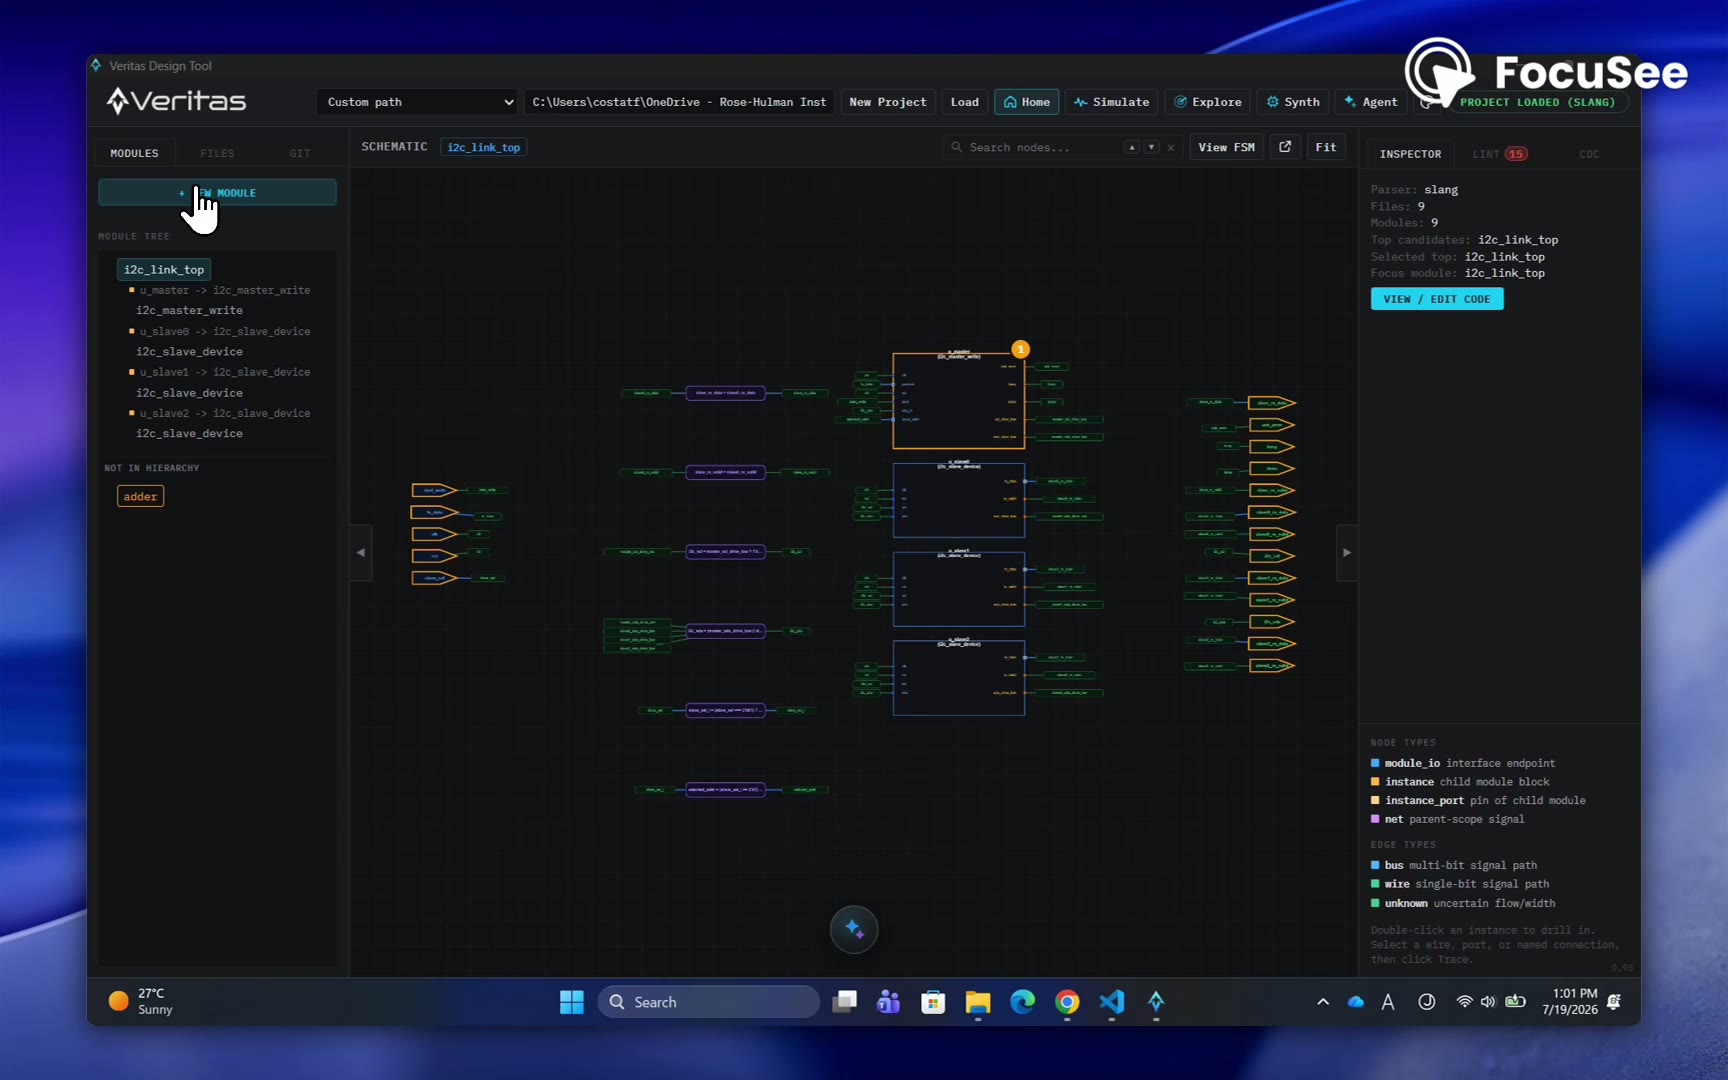Click PROJECT LOADED (SLANG) status badge
Viewport: 1728px width, 1080px height.
[x=1537, y=102]
